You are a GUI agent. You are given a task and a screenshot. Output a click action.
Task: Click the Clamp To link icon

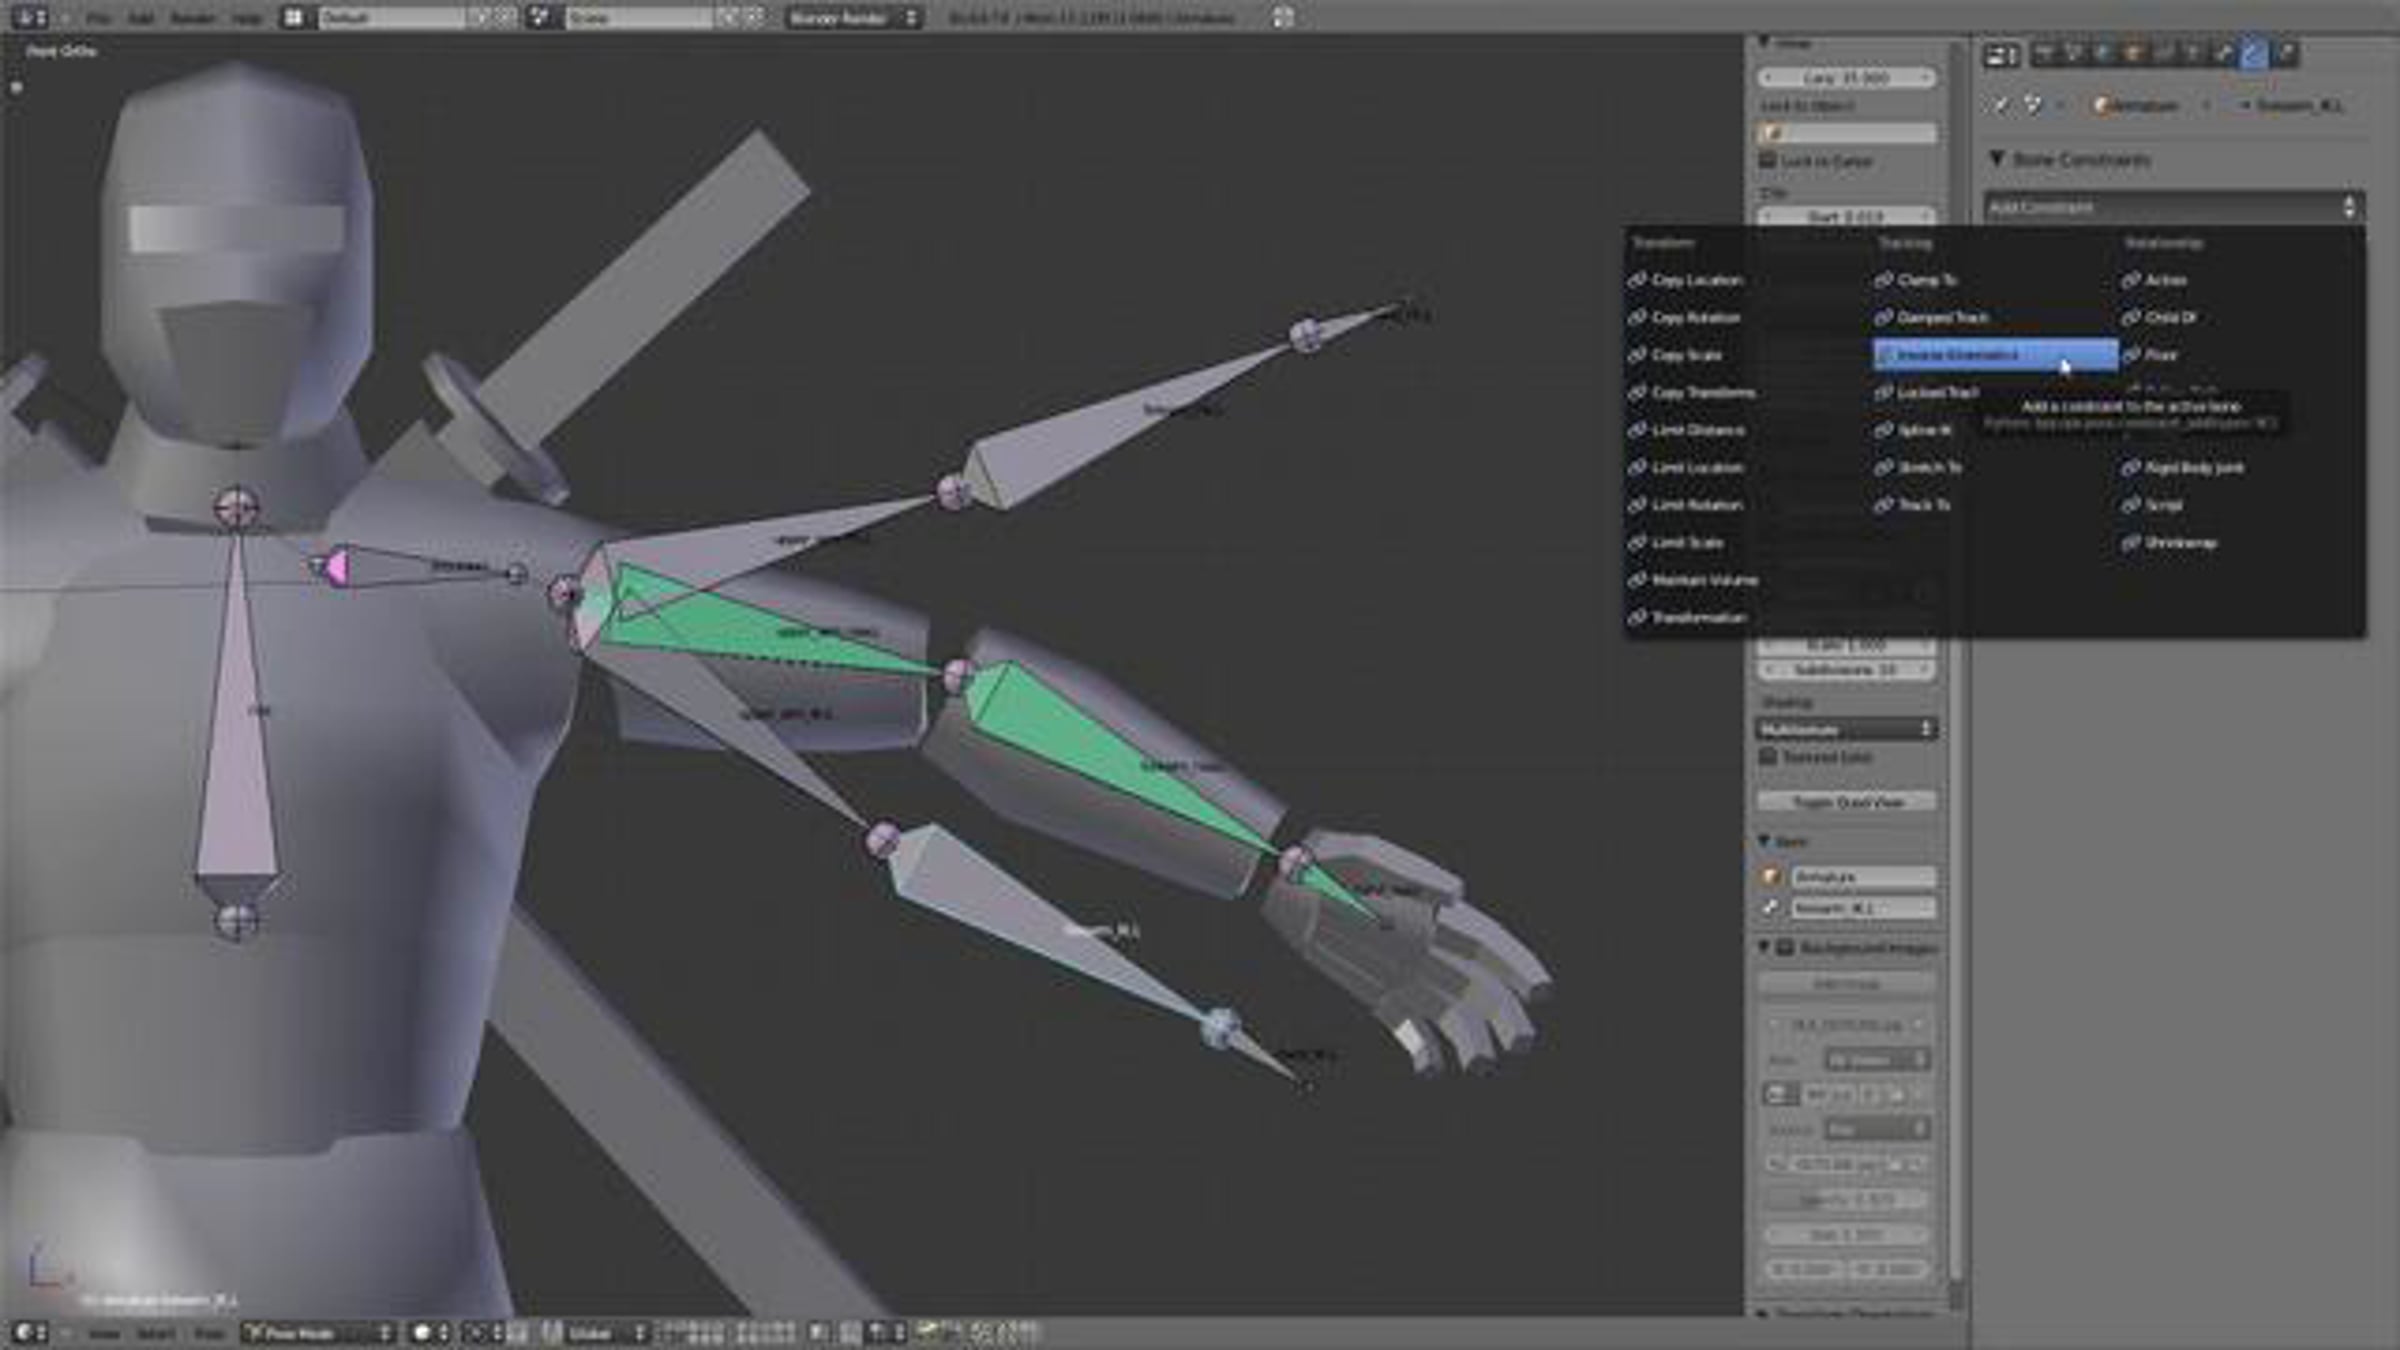click(1883, 280)
